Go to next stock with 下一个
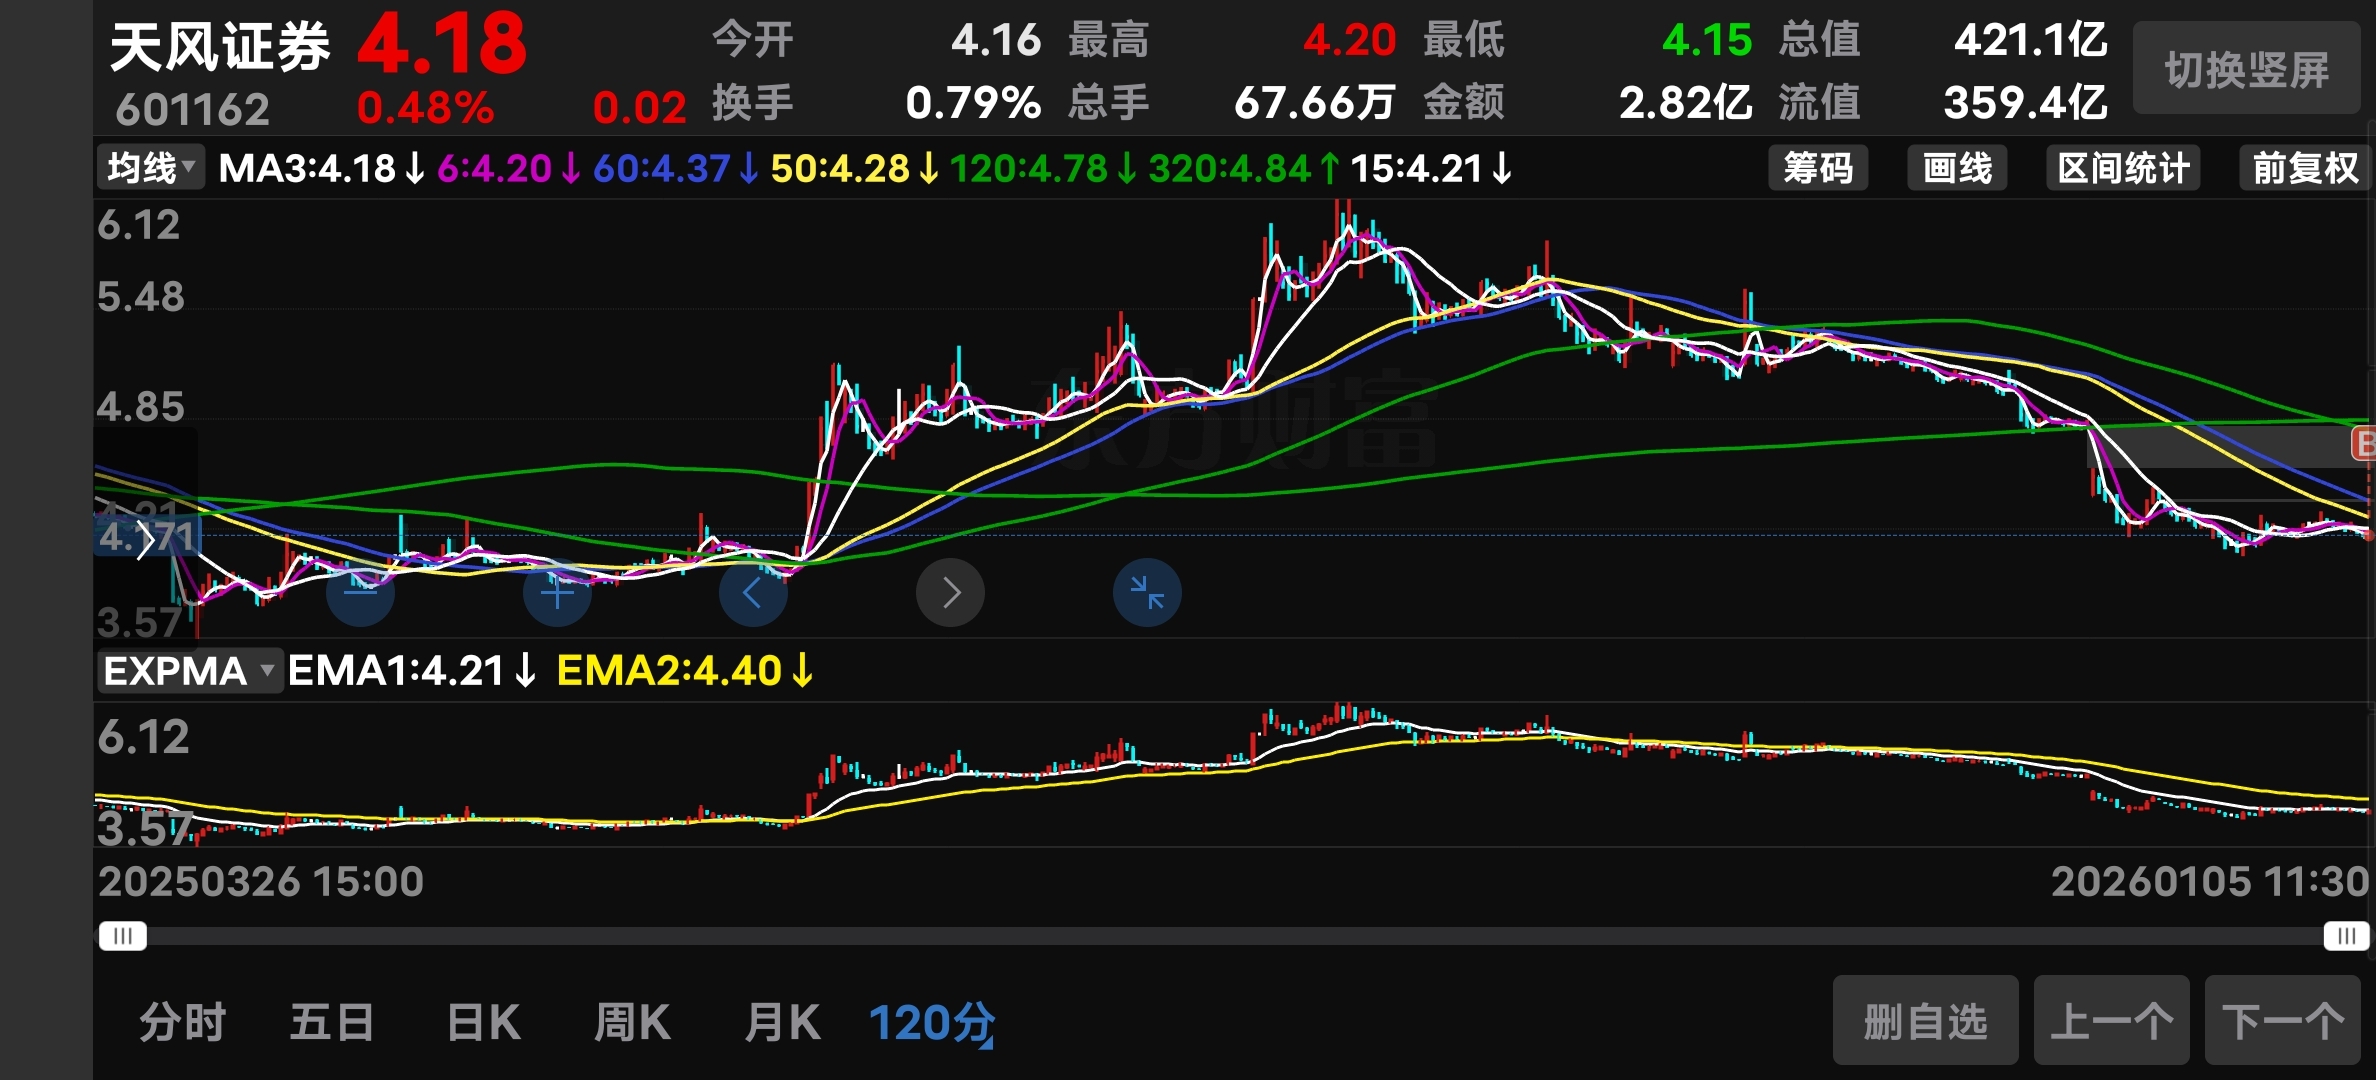The height and width of the screenshot is (1080, 2376). click(2282, 1022)
